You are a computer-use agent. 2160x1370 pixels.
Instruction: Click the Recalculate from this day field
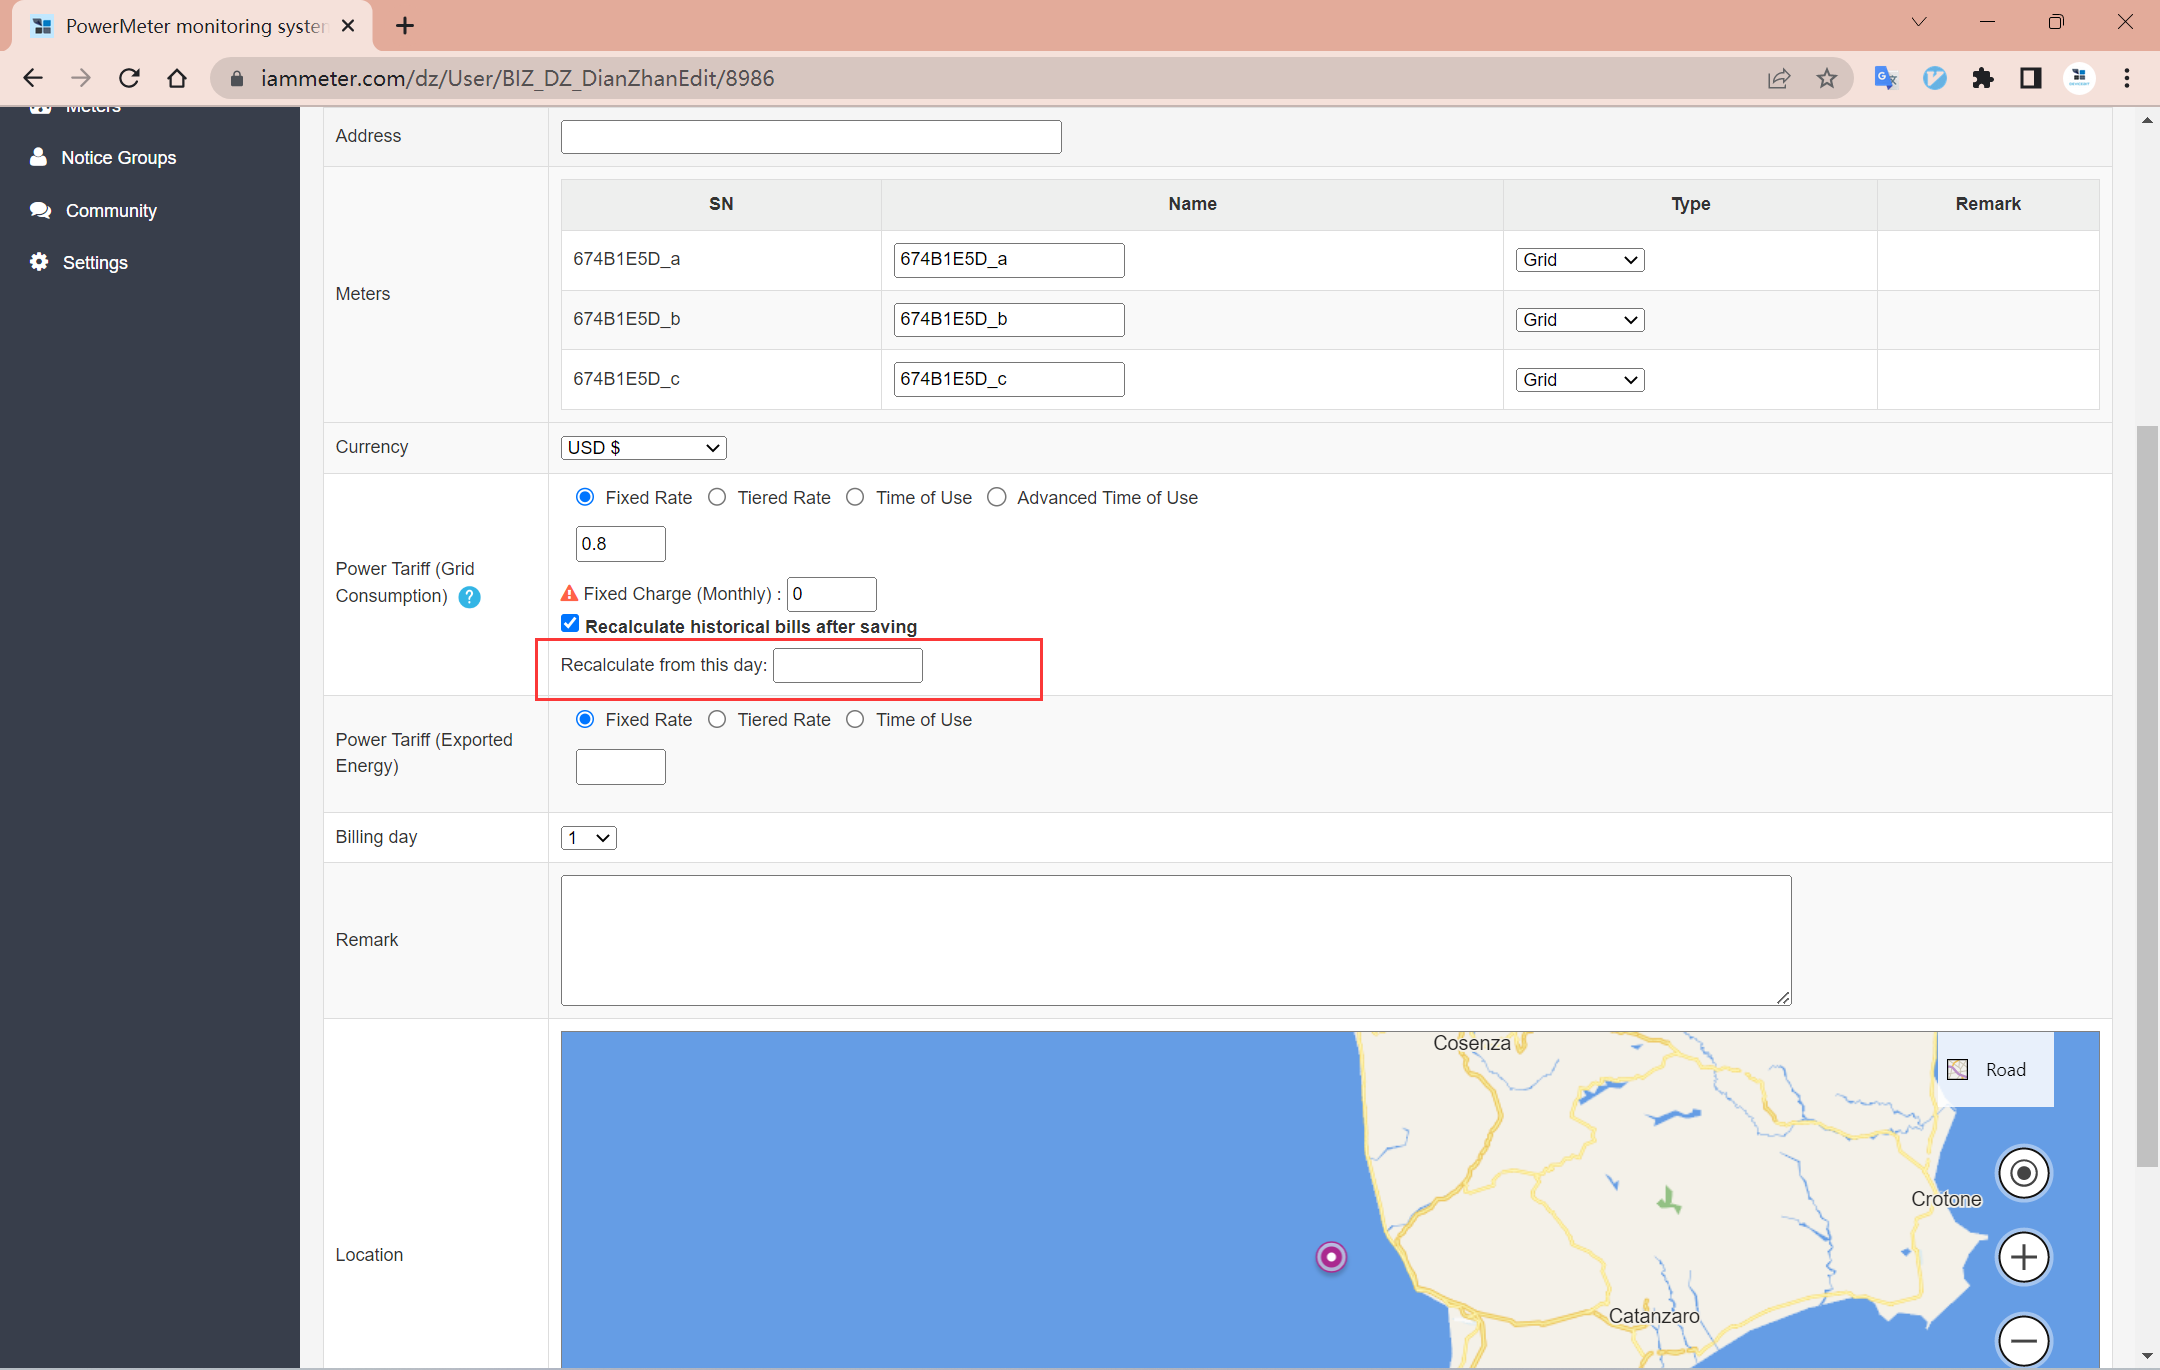coord(847,665)
